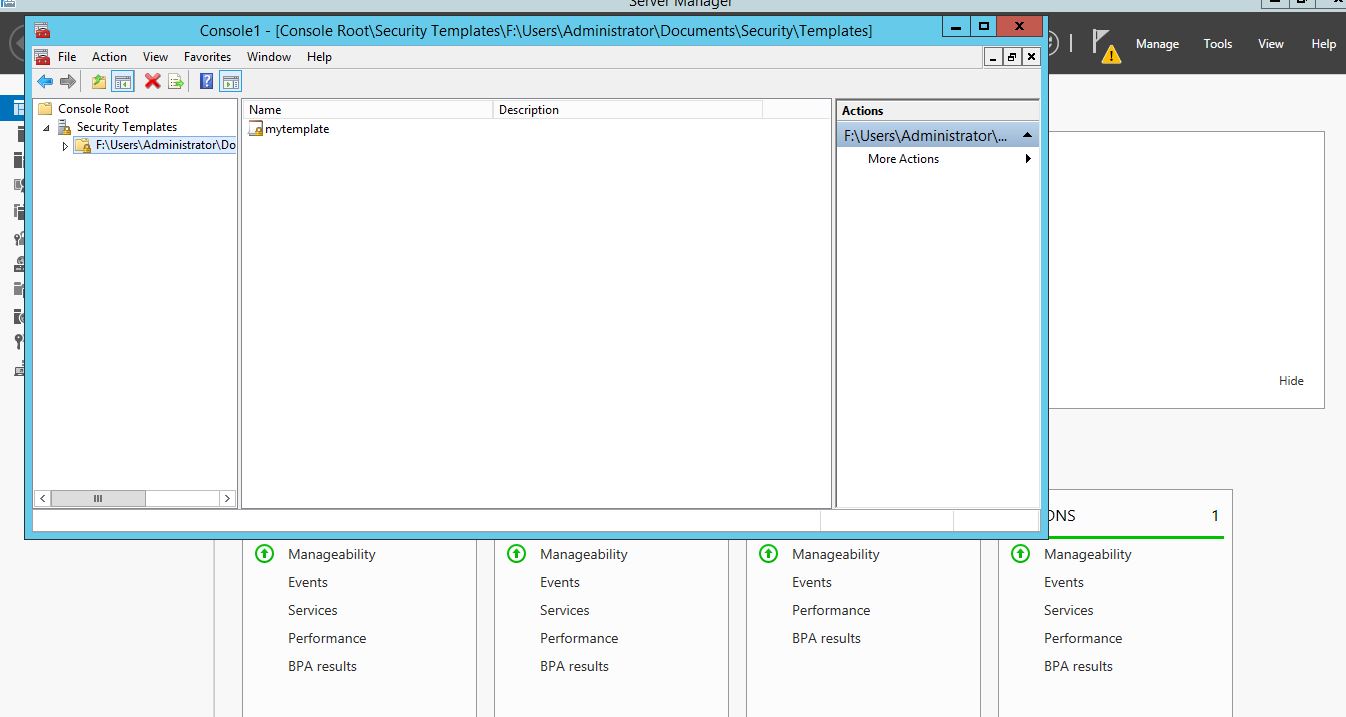
Task: Click the toolbox icon in Console1 title bar
Action: click(x=42, y=31)
